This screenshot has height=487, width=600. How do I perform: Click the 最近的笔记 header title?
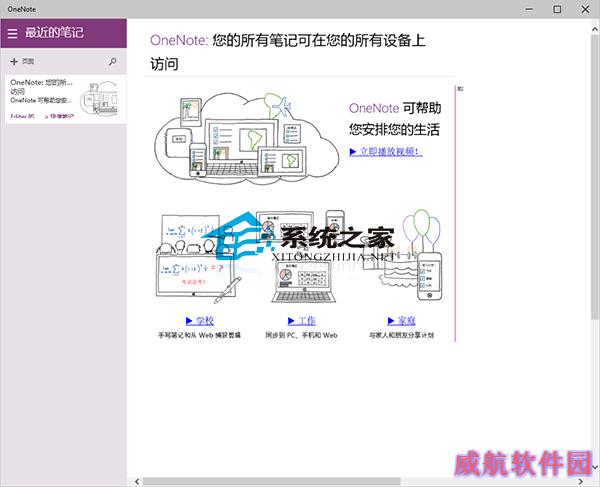click(x=54, y=33)
